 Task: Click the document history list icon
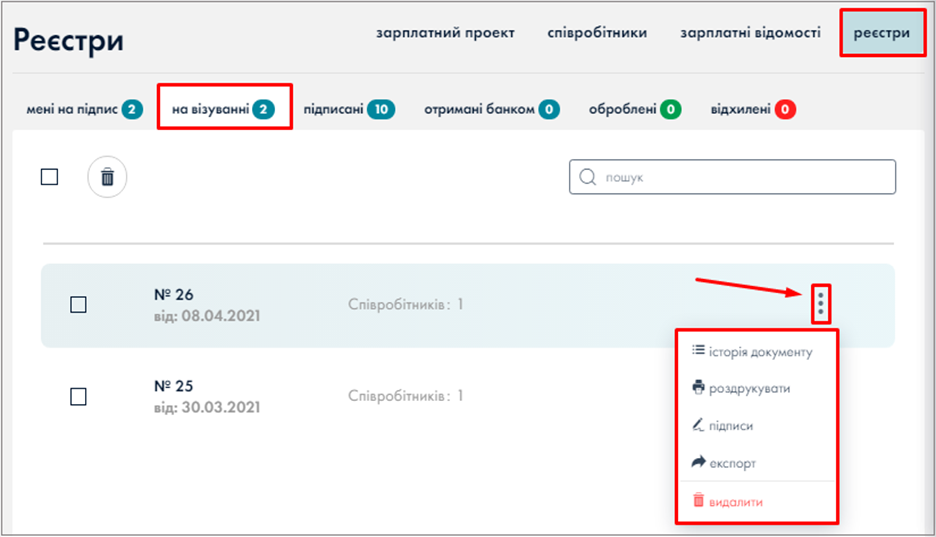pyautogui.click(x=699, y=351)
